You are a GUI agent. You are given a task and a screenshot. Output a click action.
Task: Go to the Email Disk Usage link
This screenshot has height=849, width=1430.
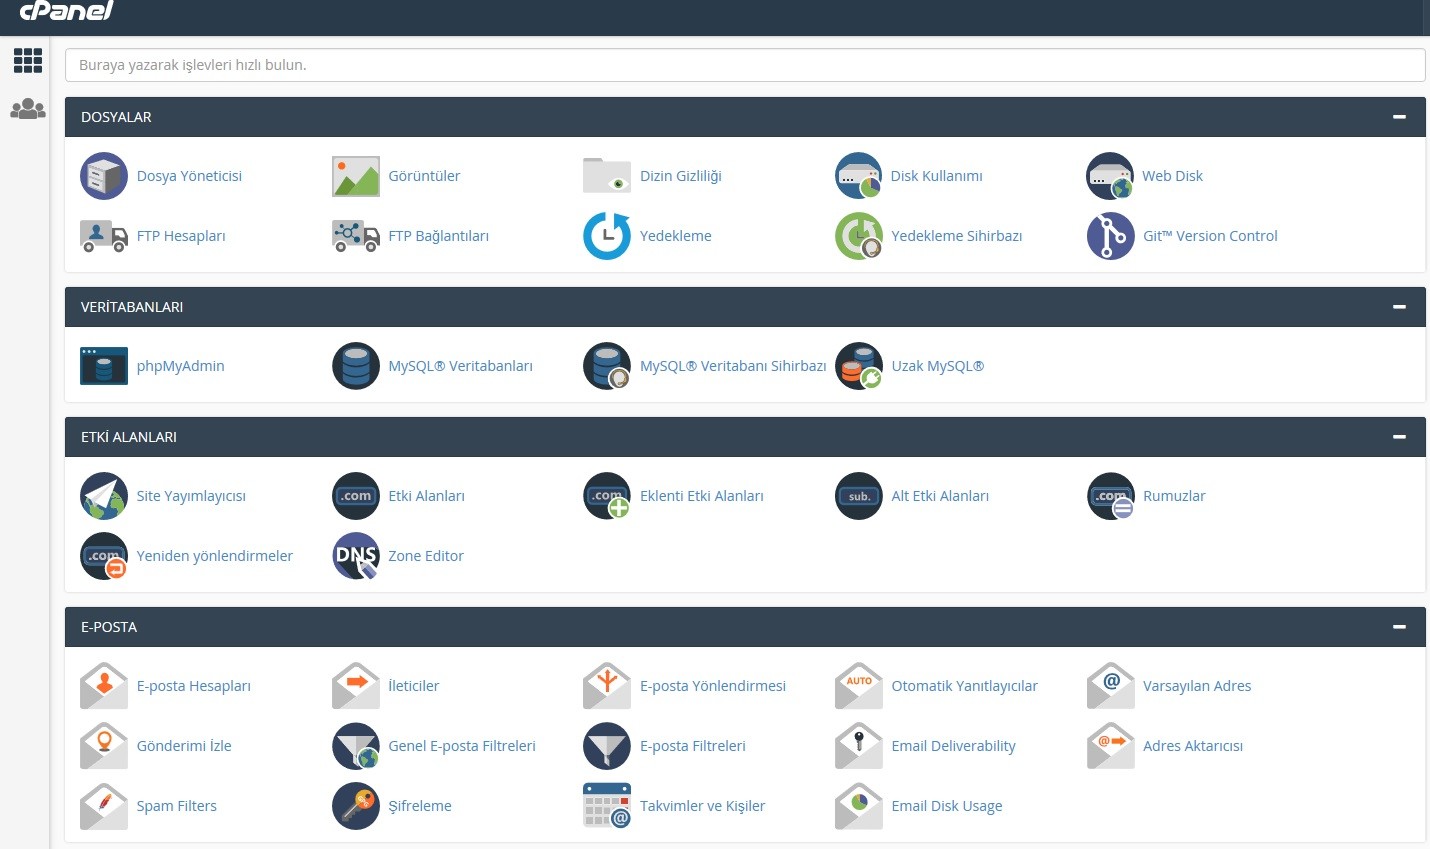tap(946, 806)
